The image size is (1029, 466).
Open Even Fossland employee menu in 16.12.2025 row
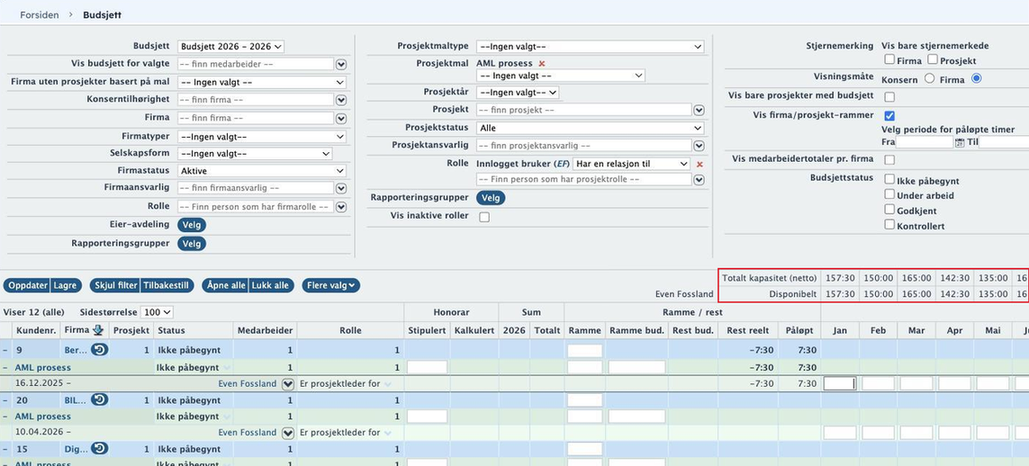(x=287, y=384)
